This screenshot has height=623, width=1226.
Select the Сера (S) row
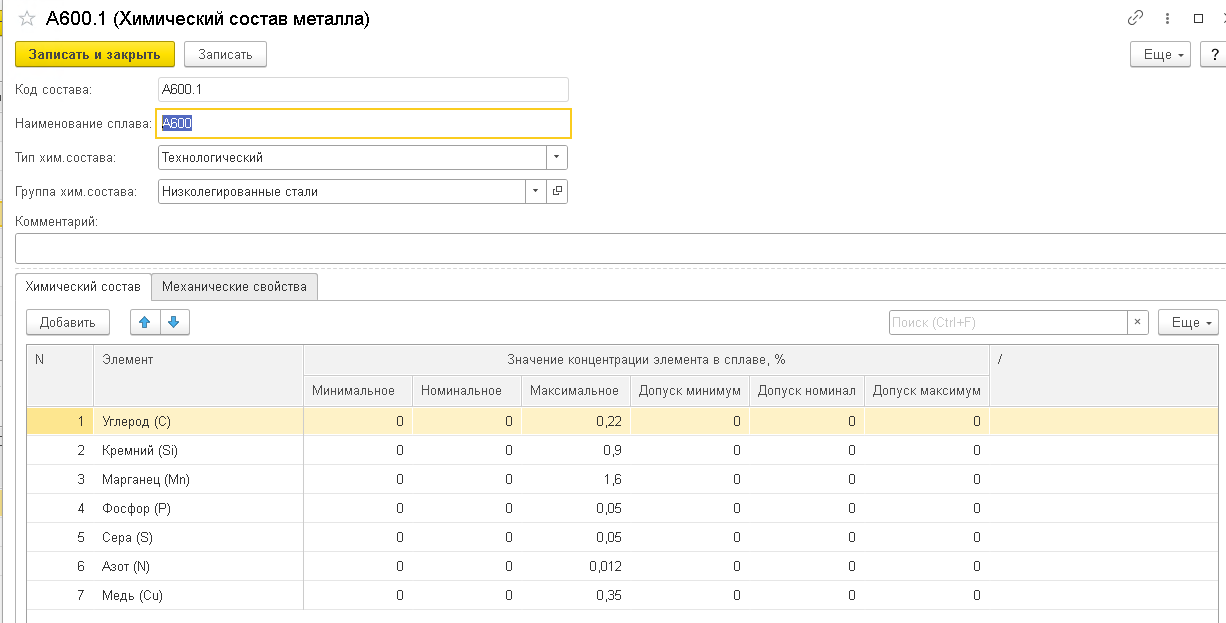click(x=622, y=537)
